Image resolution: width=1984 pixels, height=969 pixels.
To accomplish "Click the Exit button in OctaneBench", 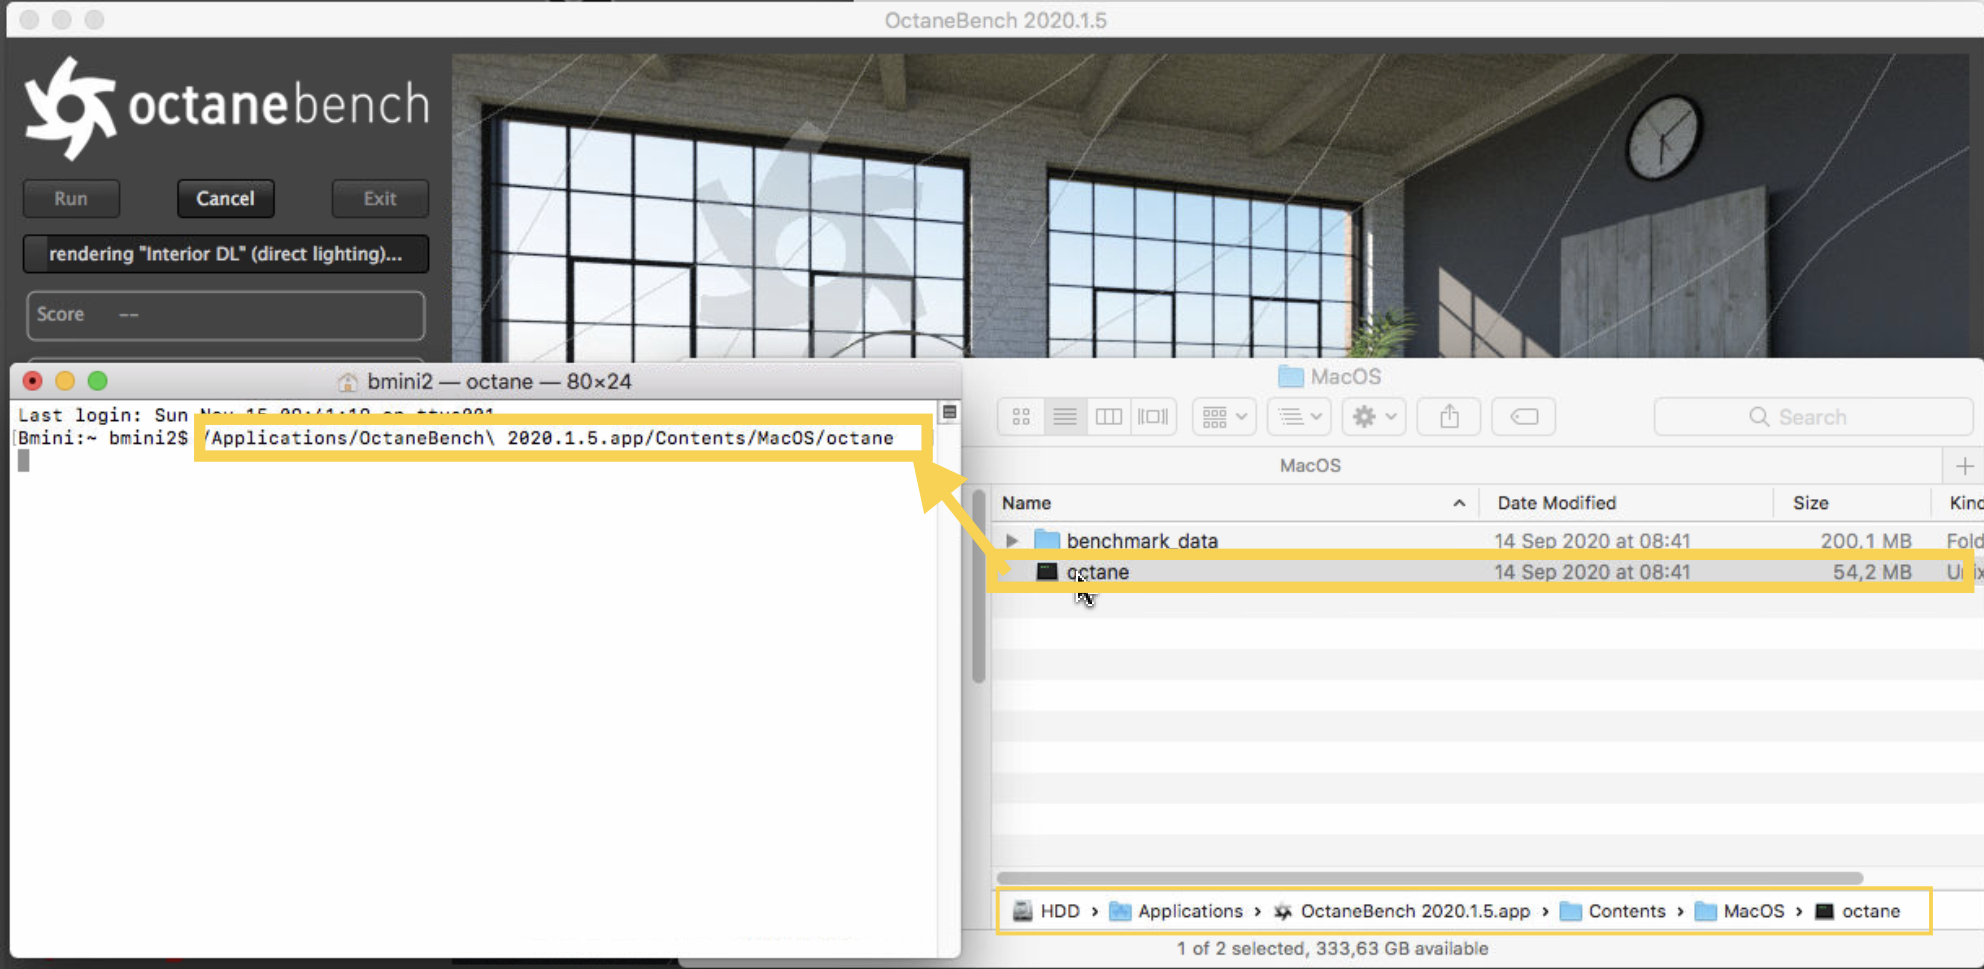I will [380, 198].
